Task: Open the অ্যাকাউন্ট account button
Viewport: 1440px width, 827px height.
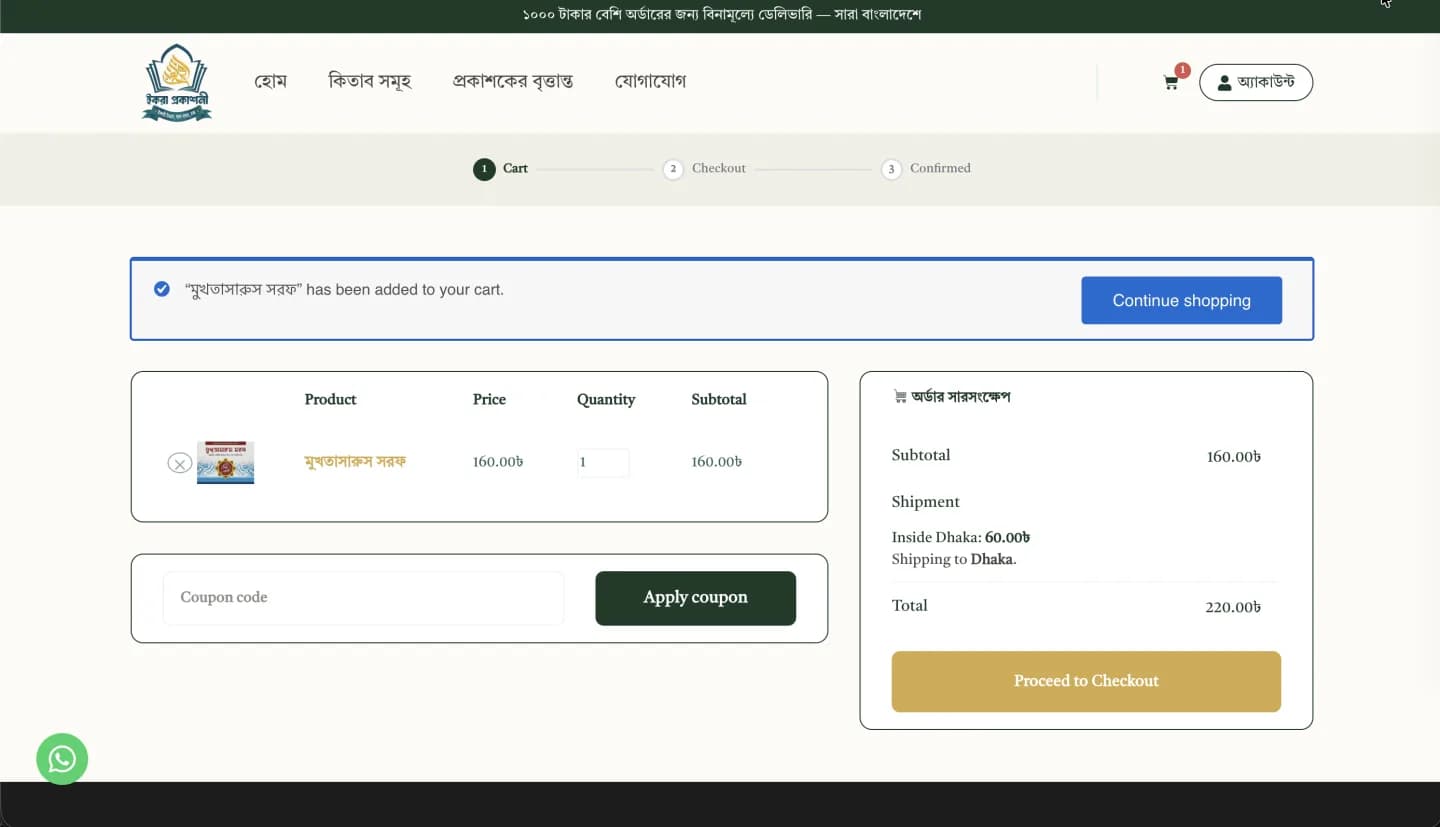Action: 1256,83
